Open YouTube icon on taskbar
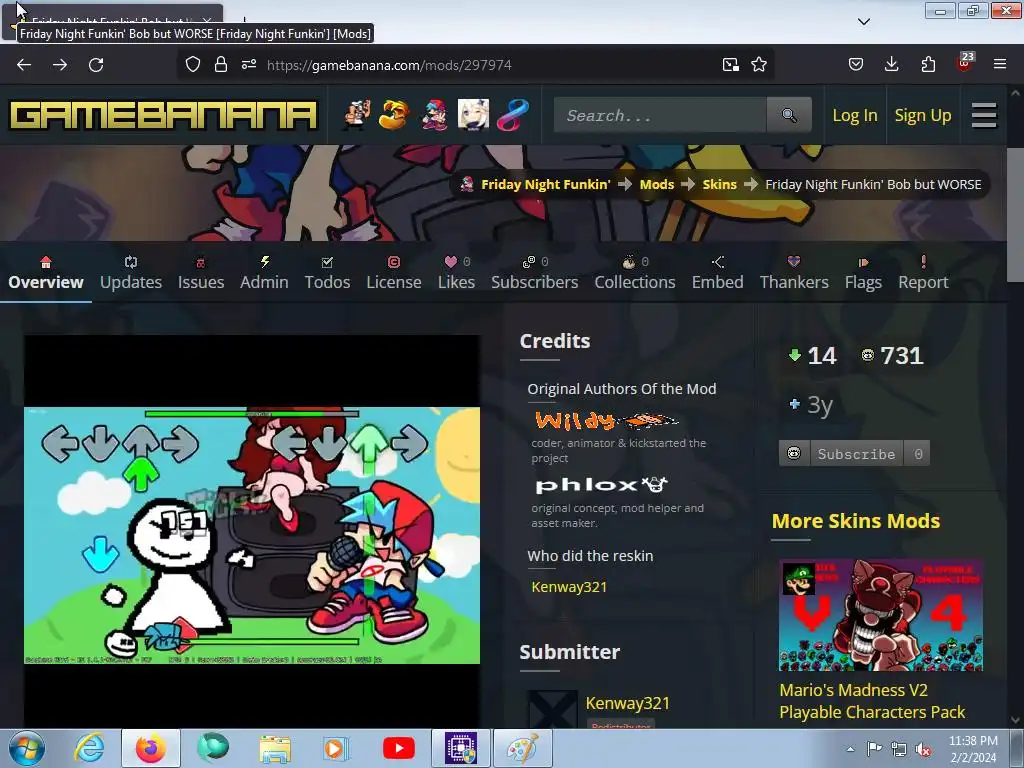 [398, 748]
